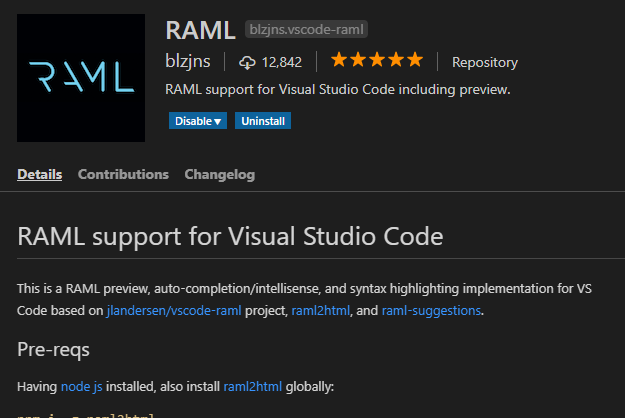Open the Disable dropdown arrow
Screen dimensions: 625x418
click(218, 122)
